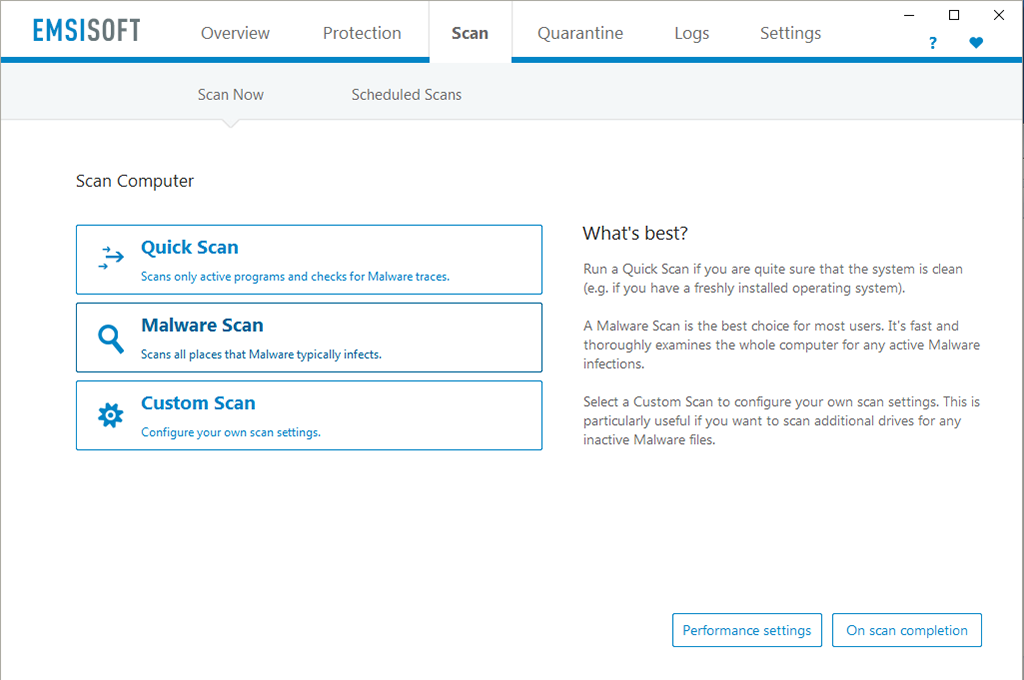The height and width of the screenshot is (680, 1024).
Task: Start a Malware Scan via its title
Action: (x=202, y=325)
